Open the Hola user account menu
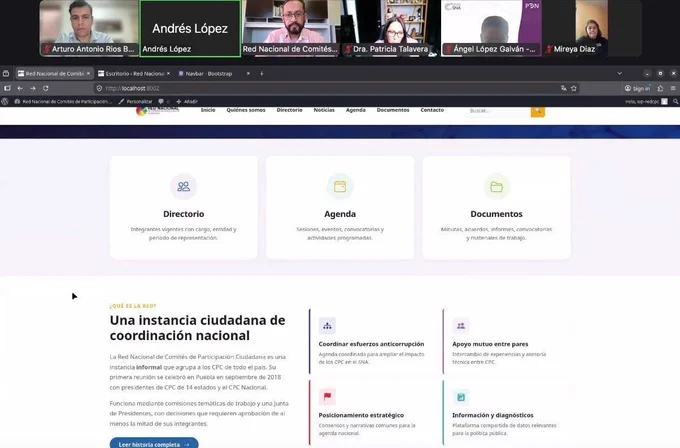 [646, 101]
